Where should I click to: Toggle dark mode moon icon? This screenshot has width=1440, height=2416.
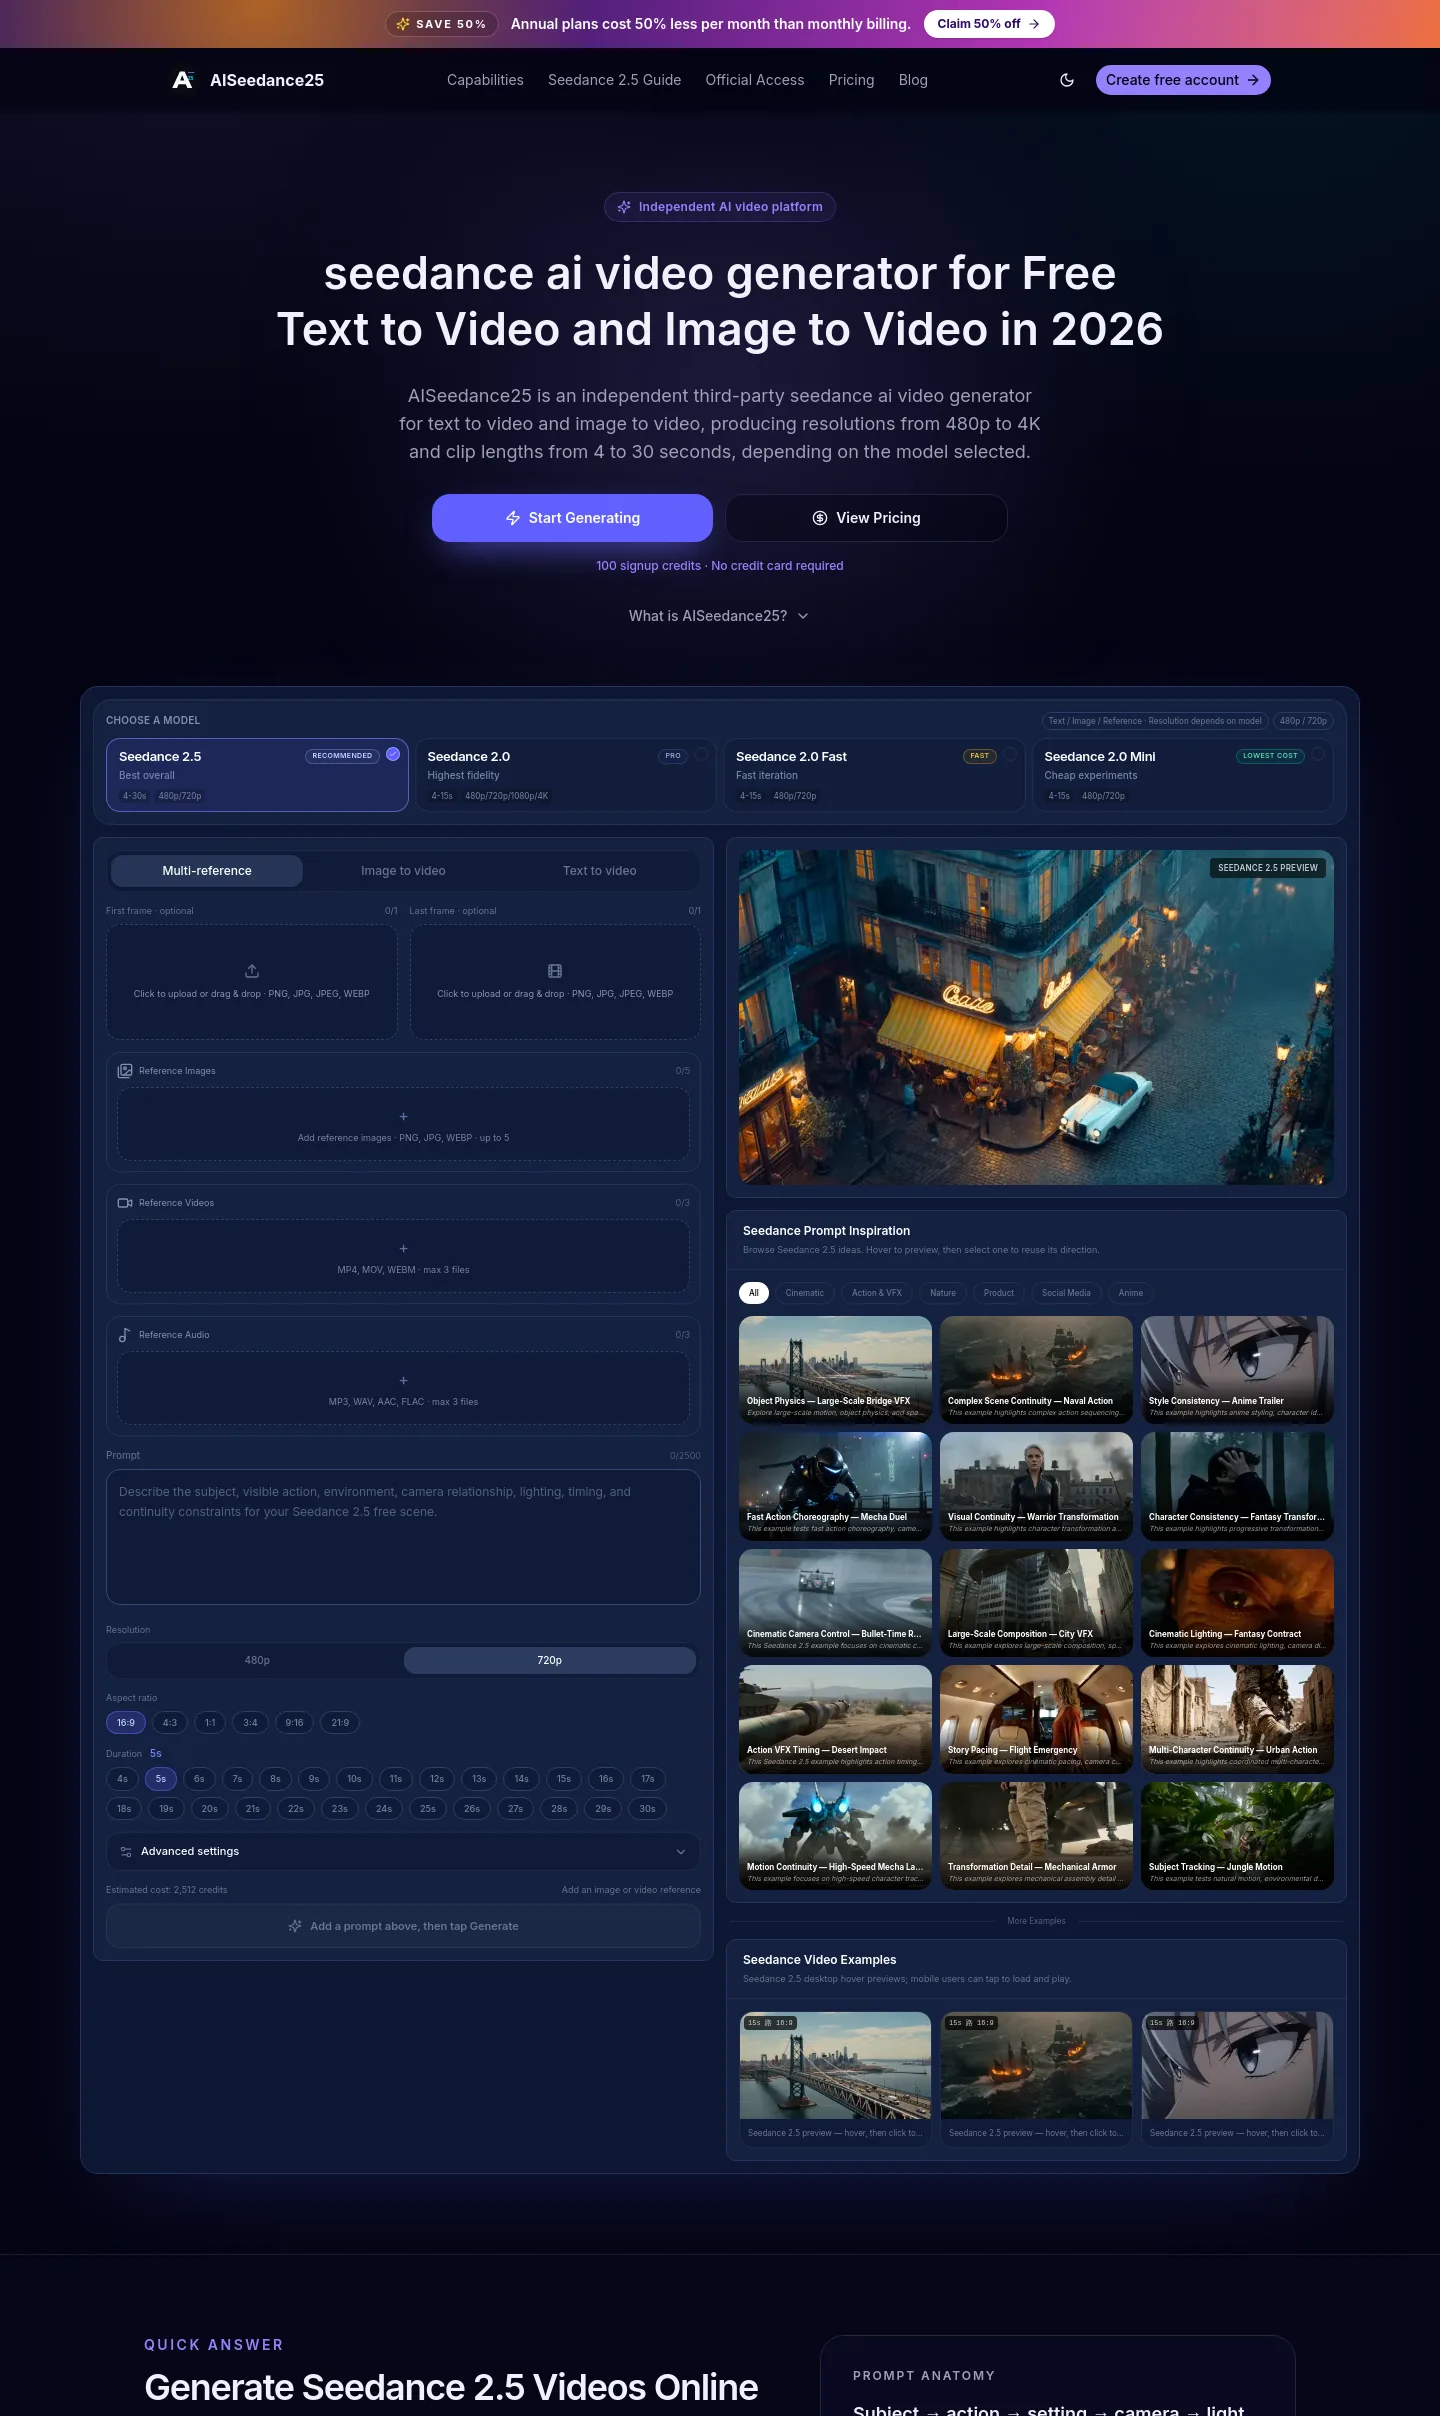[x=1067, y=80]
